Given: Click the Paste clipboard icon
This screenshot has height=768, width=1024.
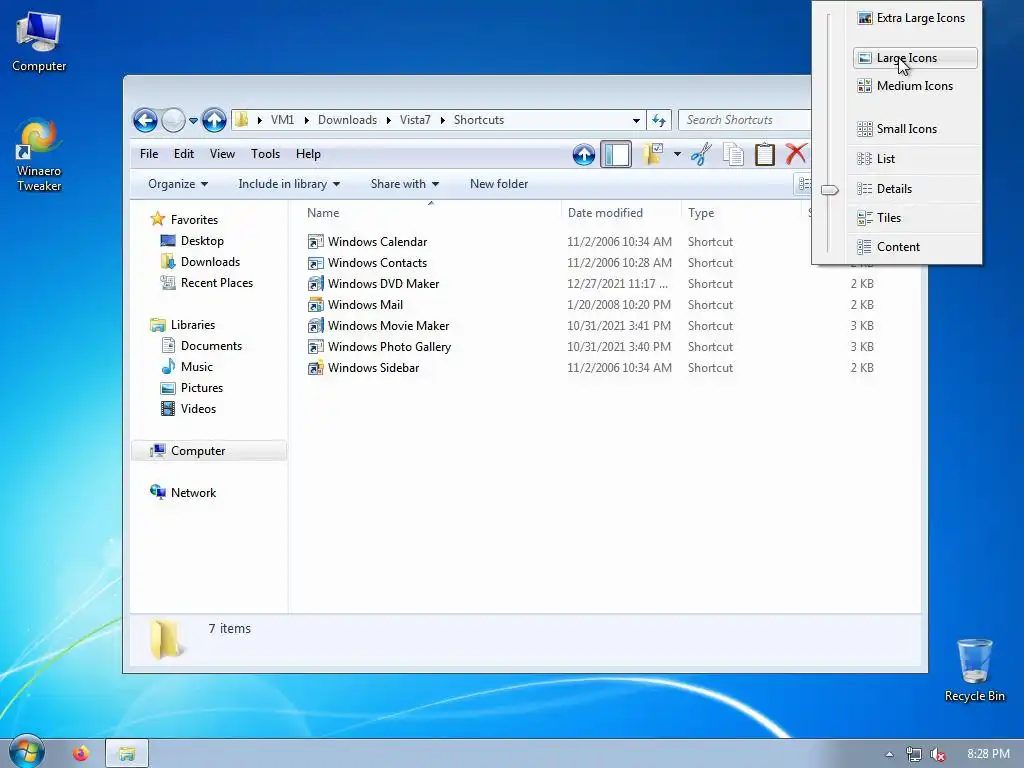Looking at the screenshot, I should tap(765, 155).
